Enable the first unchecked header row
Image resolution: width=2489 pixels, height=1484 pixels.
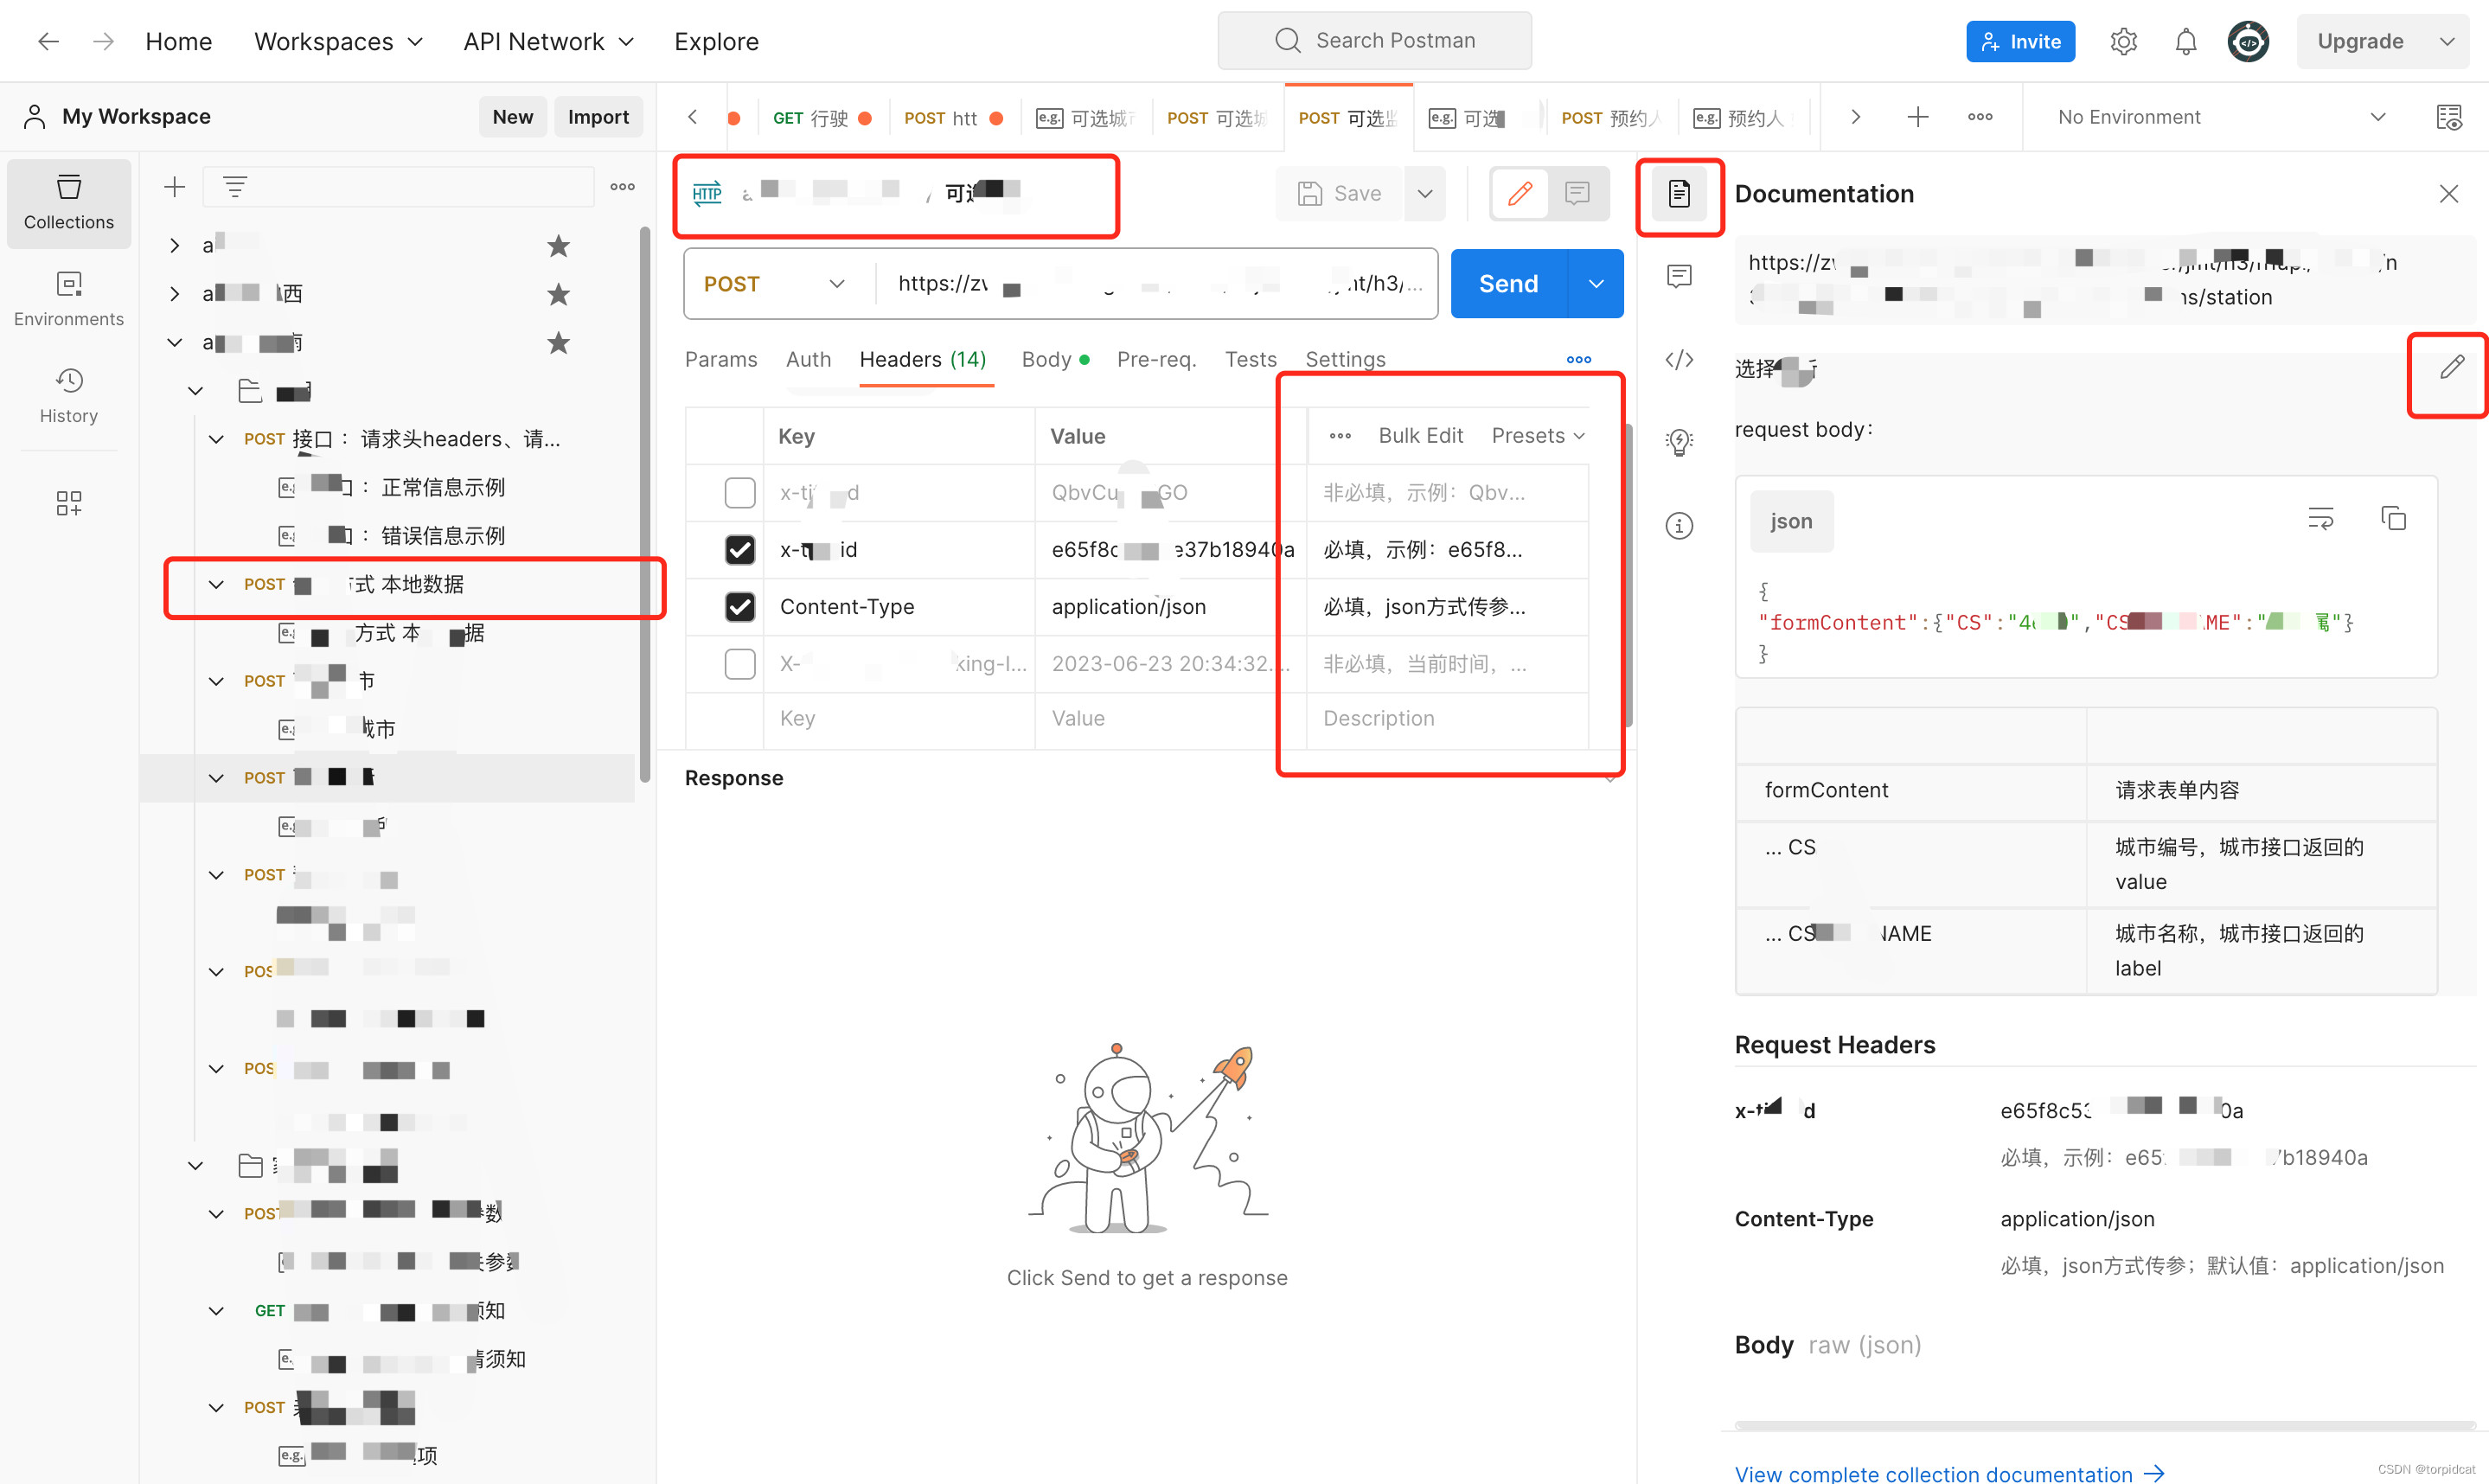point(740,492)
